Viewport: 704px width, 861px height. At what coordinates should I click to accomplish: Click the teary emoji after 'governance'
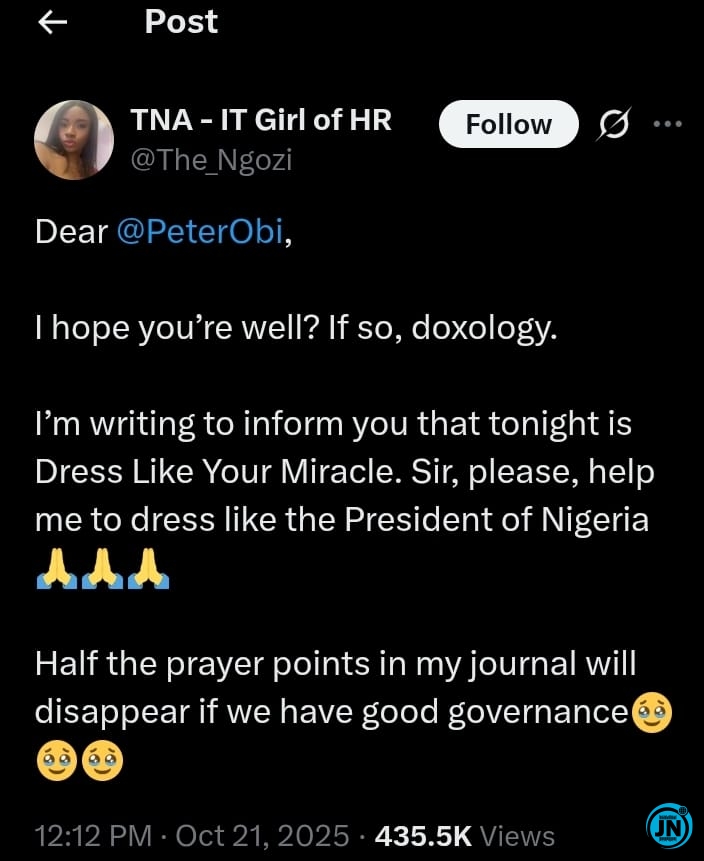click(x=654, y=713)
